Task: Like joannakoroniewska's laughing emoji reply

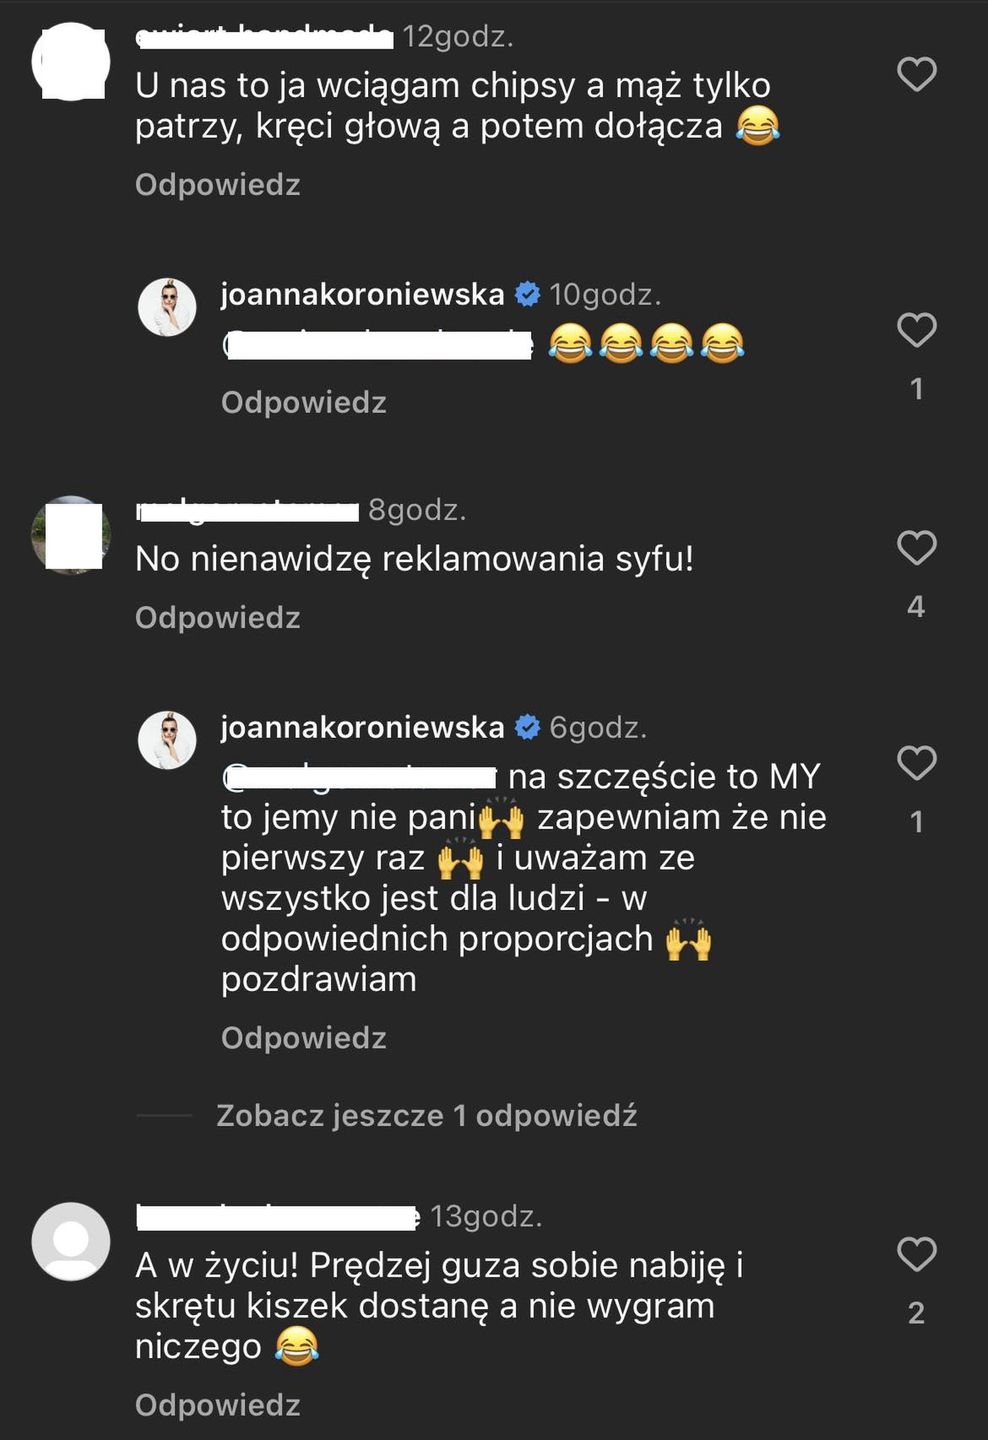Action: coord(916,330)
